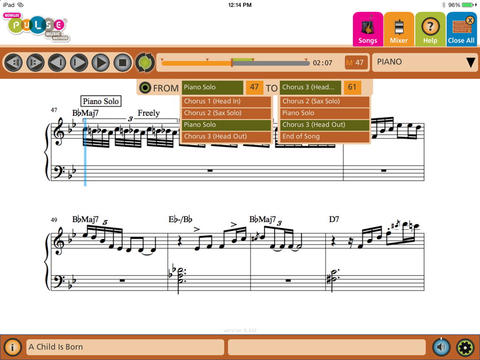Start playback with the Play button

click(x=101, y=62)
